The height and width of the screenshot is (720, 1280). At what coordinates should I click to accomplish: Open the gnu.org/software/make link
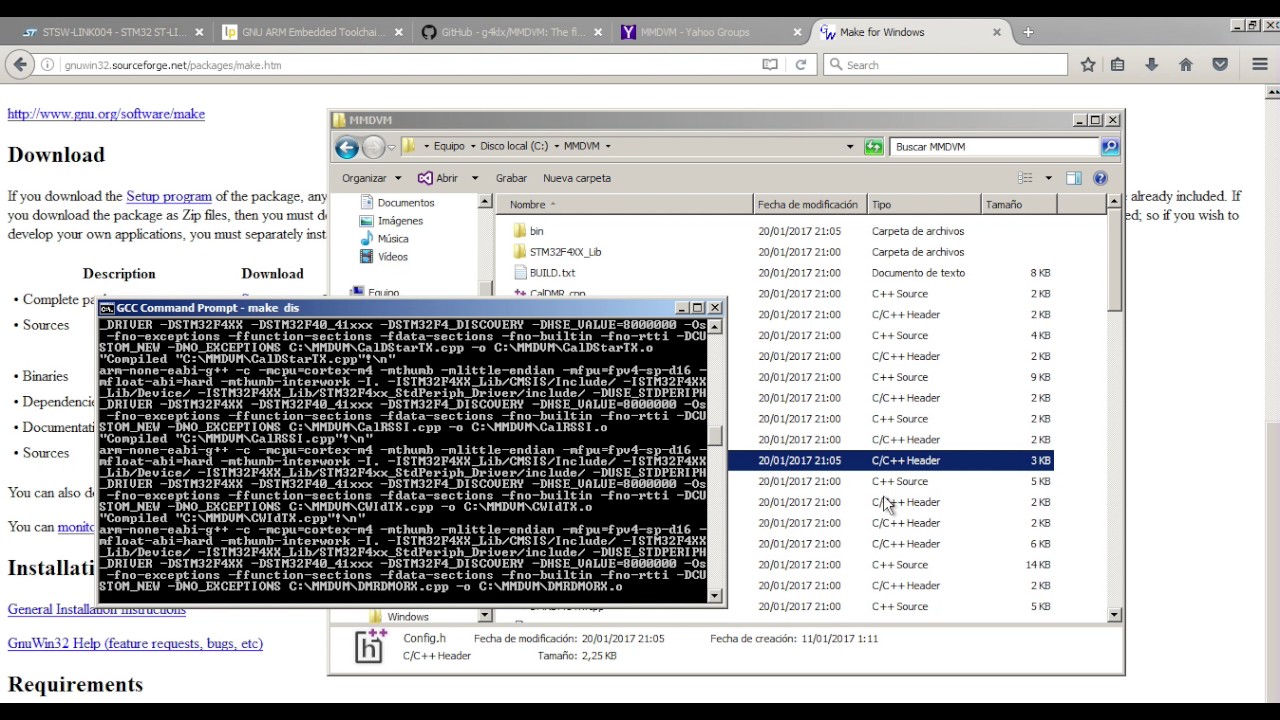106,114
